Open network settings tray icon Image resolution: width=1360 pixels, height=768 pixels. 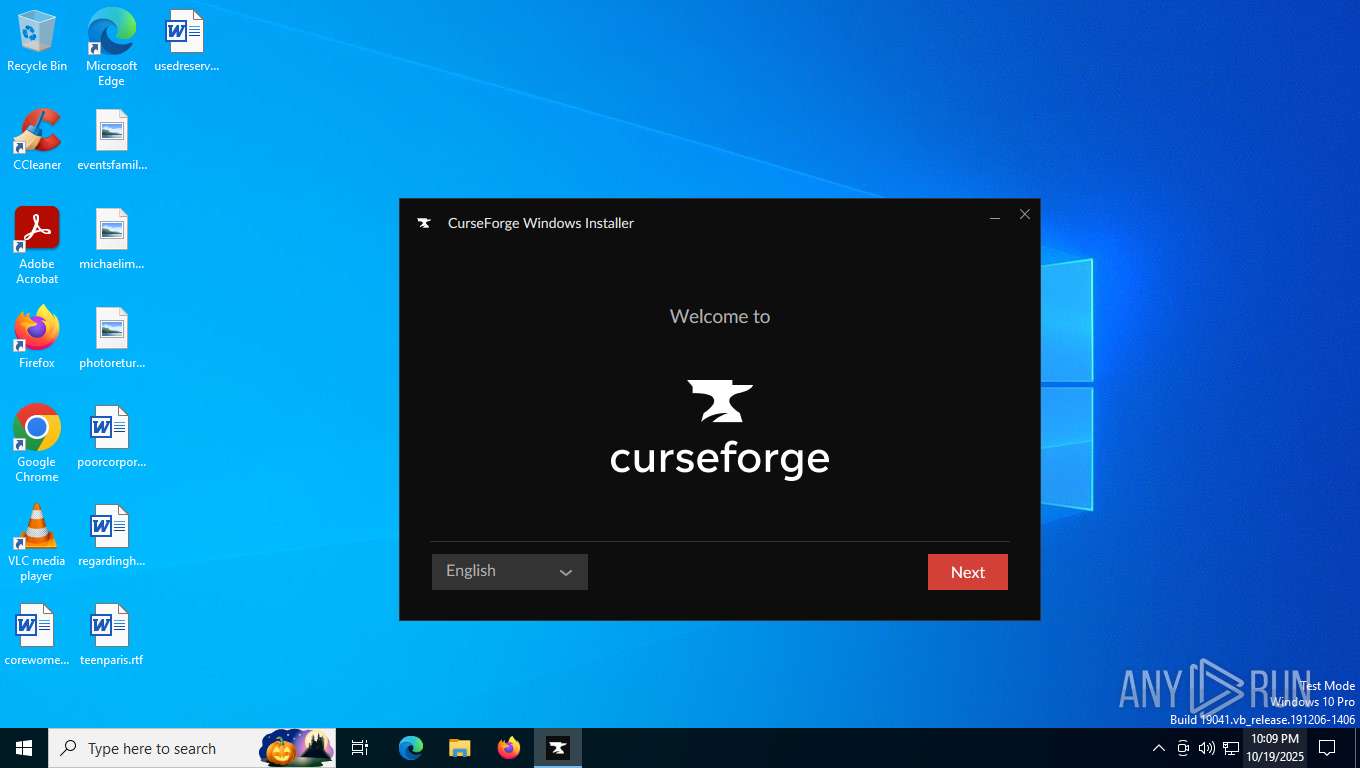(1231, 748)
